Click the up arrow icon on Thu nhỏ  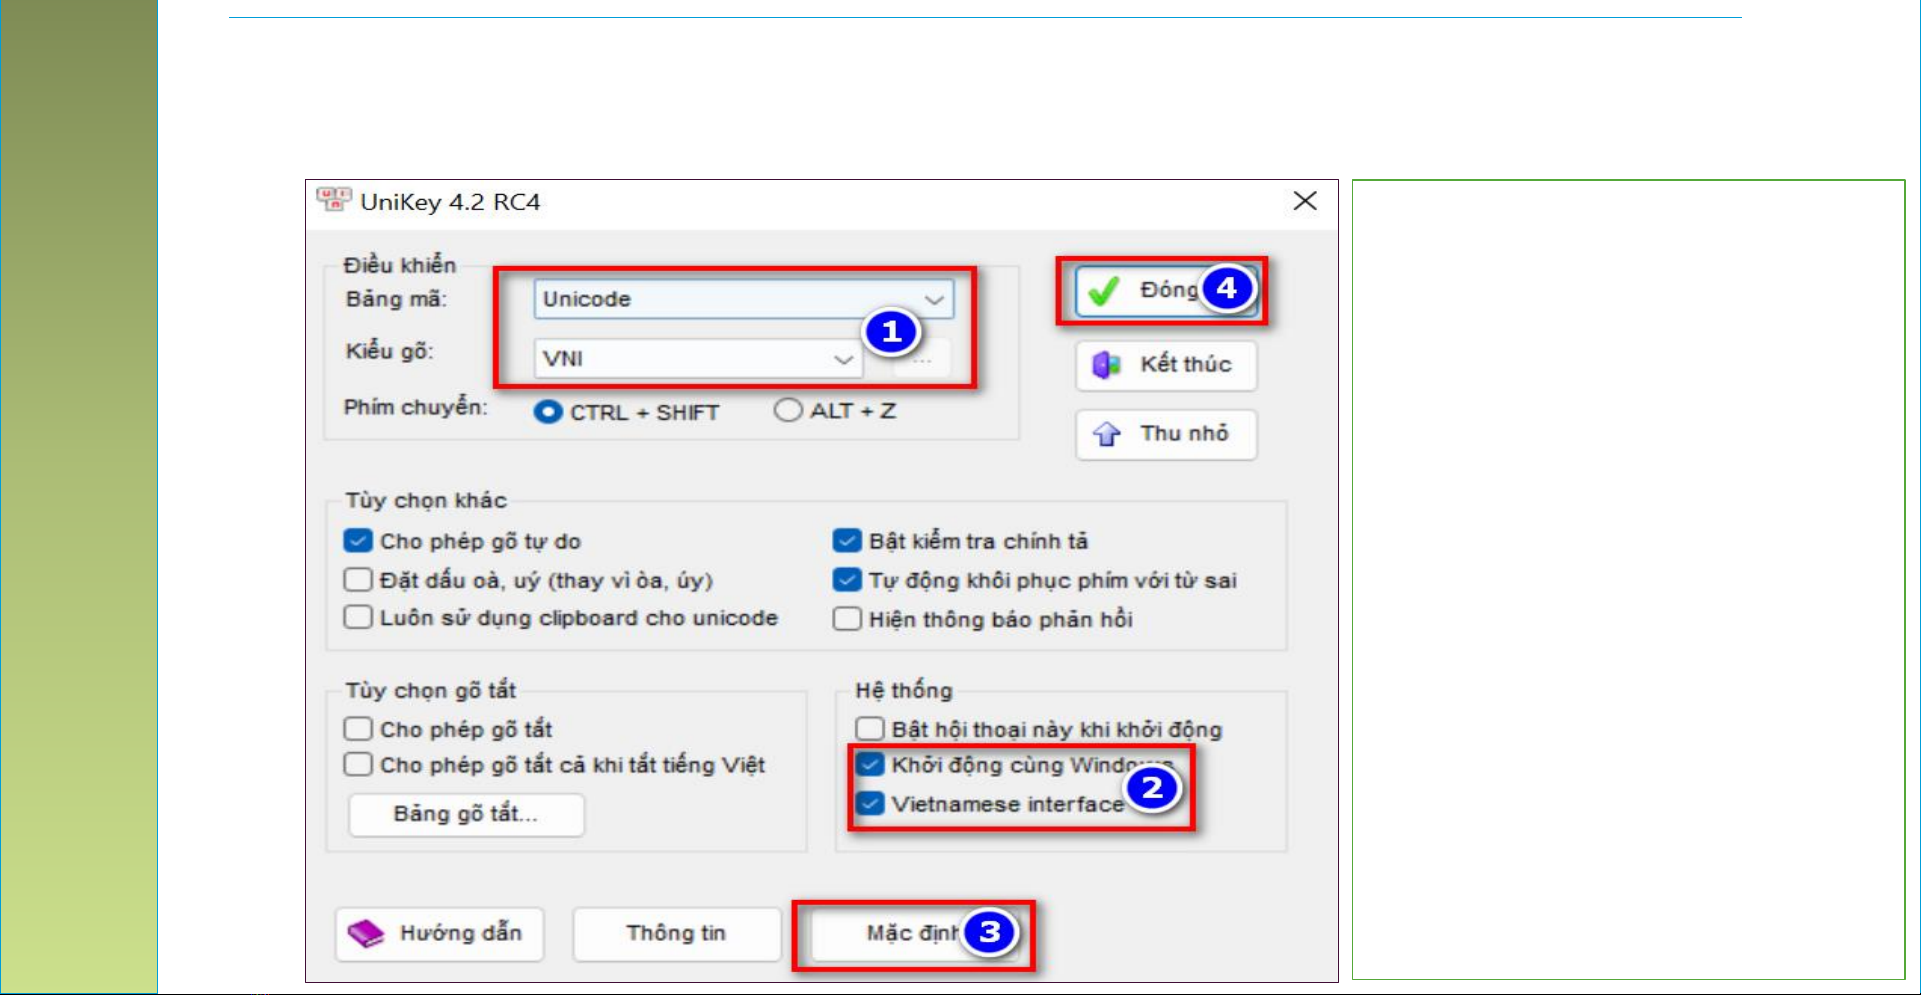(x=1106, y=434)
